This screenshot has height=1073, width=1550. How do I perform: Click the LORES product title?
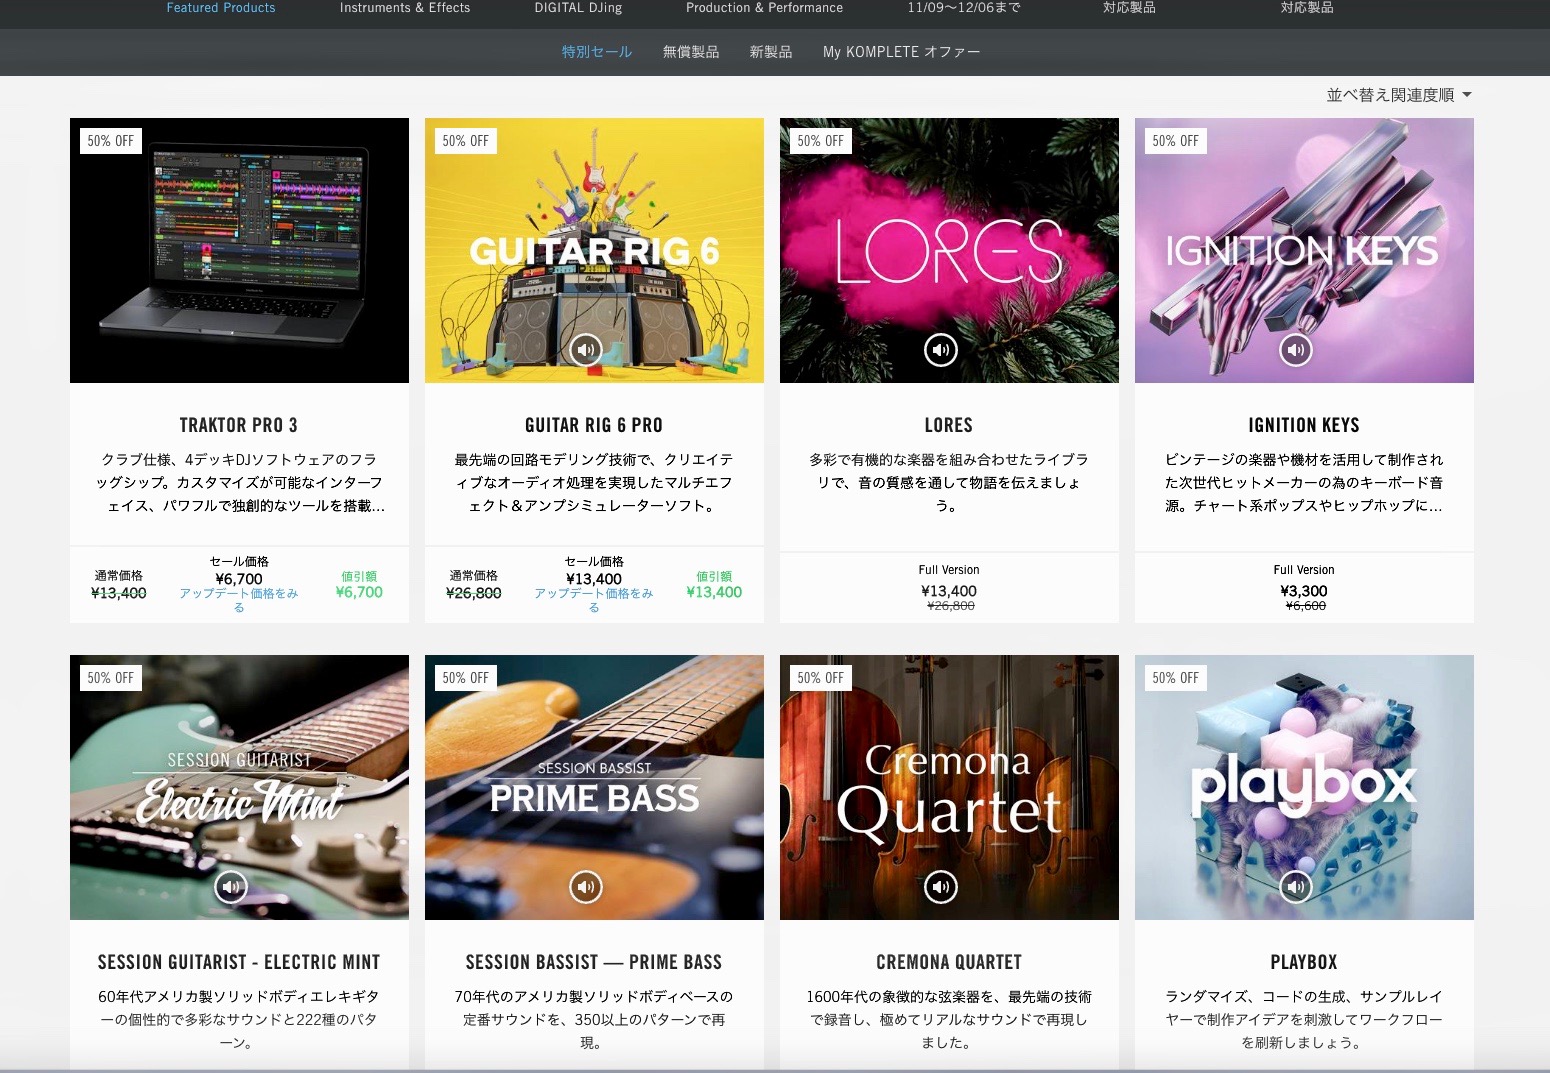click(949, 425)
